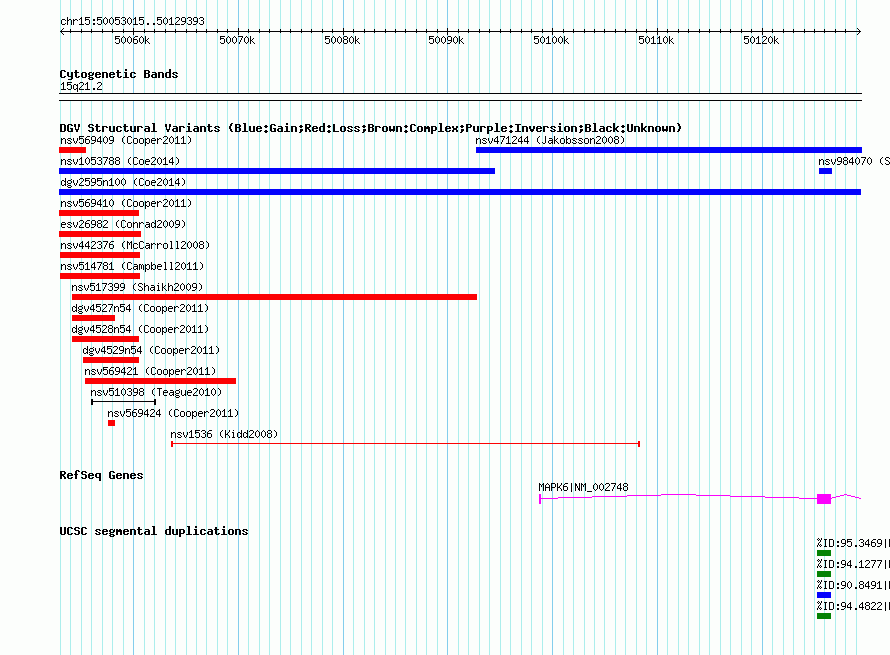Click the UCSC segmental duplications track title
The width and height of the screenshot is (890, 655).
[x=154, y=531]
